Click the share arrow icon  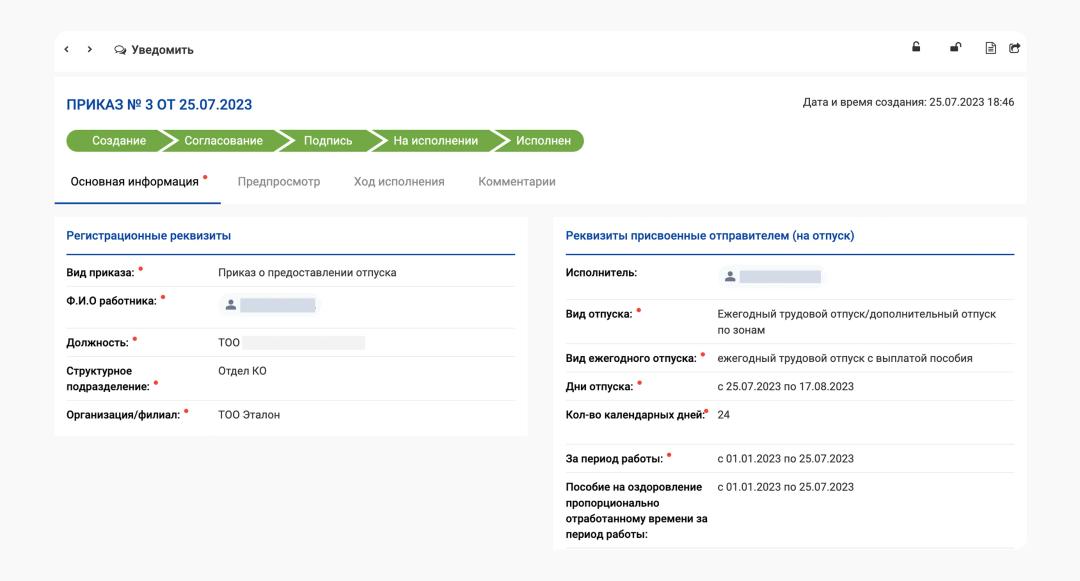tap(1014, 48)
